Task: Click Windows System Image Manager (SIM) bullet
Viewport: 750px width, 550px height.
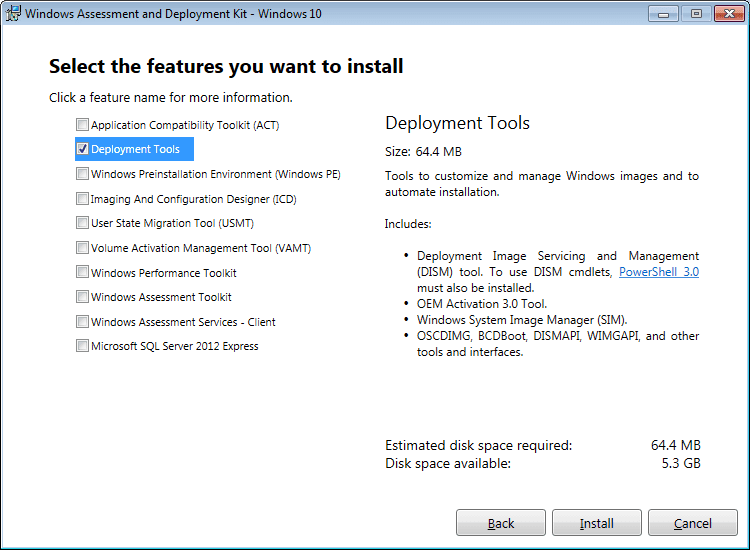Action: [x=522, y=320]
